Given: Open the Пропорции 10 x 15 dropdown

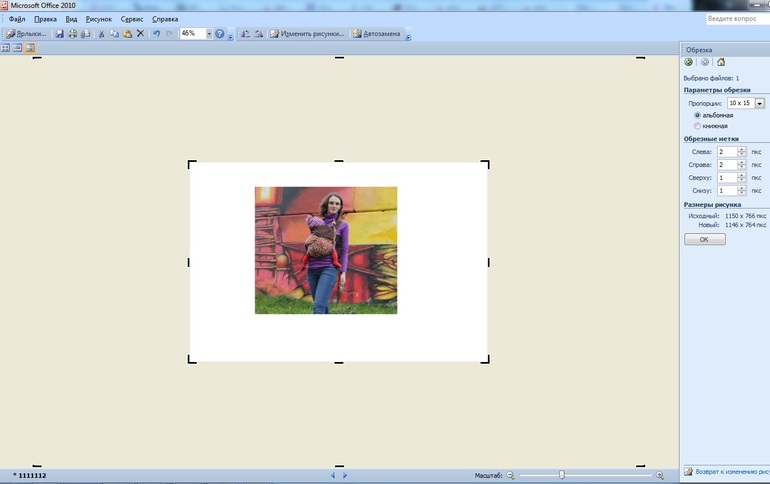Looking at the screenshot, I should coord(760,103).
